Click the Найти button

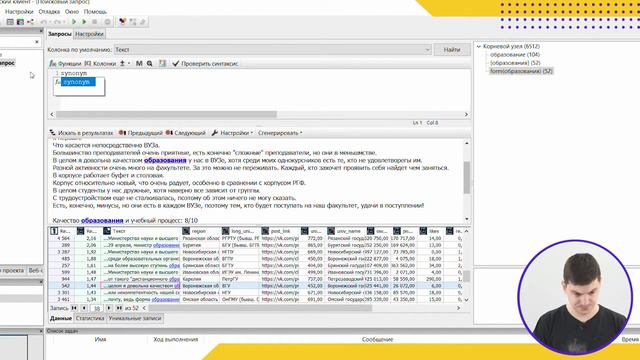click(452, 50)
